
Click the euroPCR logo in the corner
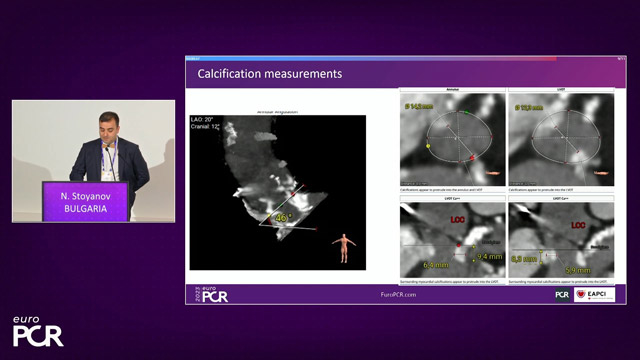(38, 331)
